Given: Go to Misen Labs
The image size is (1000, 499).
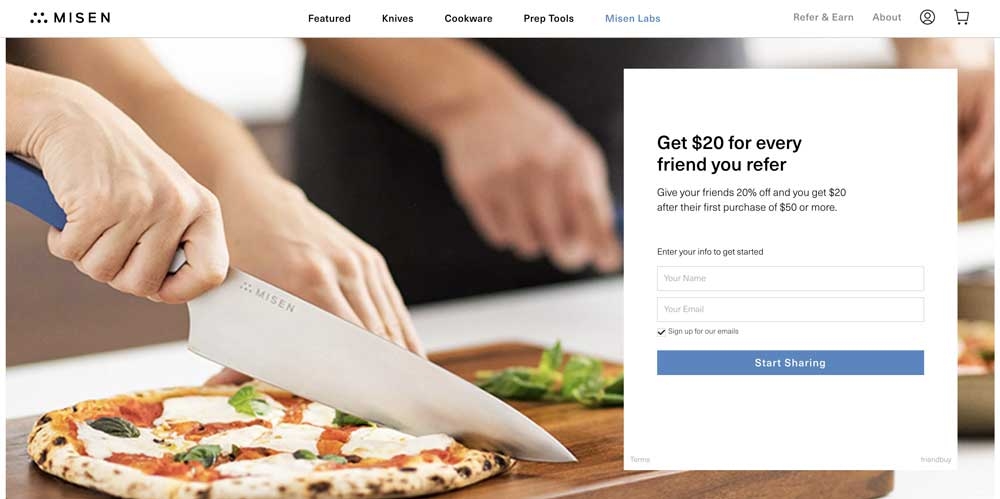Looking at the screenshot, I should 633,19.
